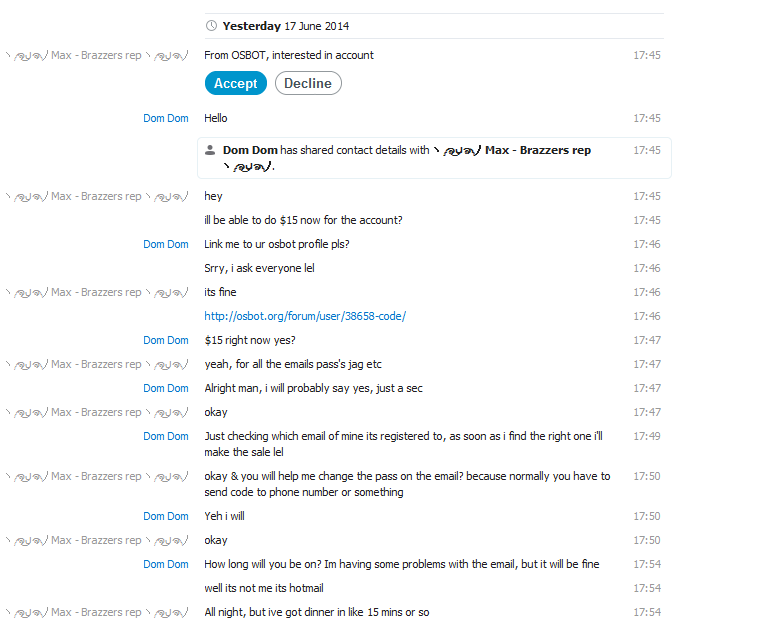Select the 'From OSBOT, interested in account' message

pos(289,55)
